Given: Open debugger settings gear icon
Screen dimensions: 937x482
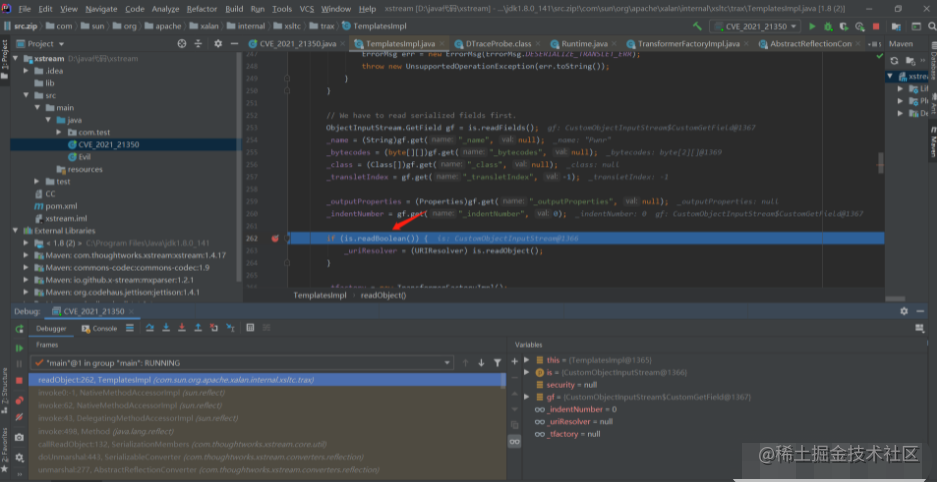Looking at the screenshot, I should point(19,457).
